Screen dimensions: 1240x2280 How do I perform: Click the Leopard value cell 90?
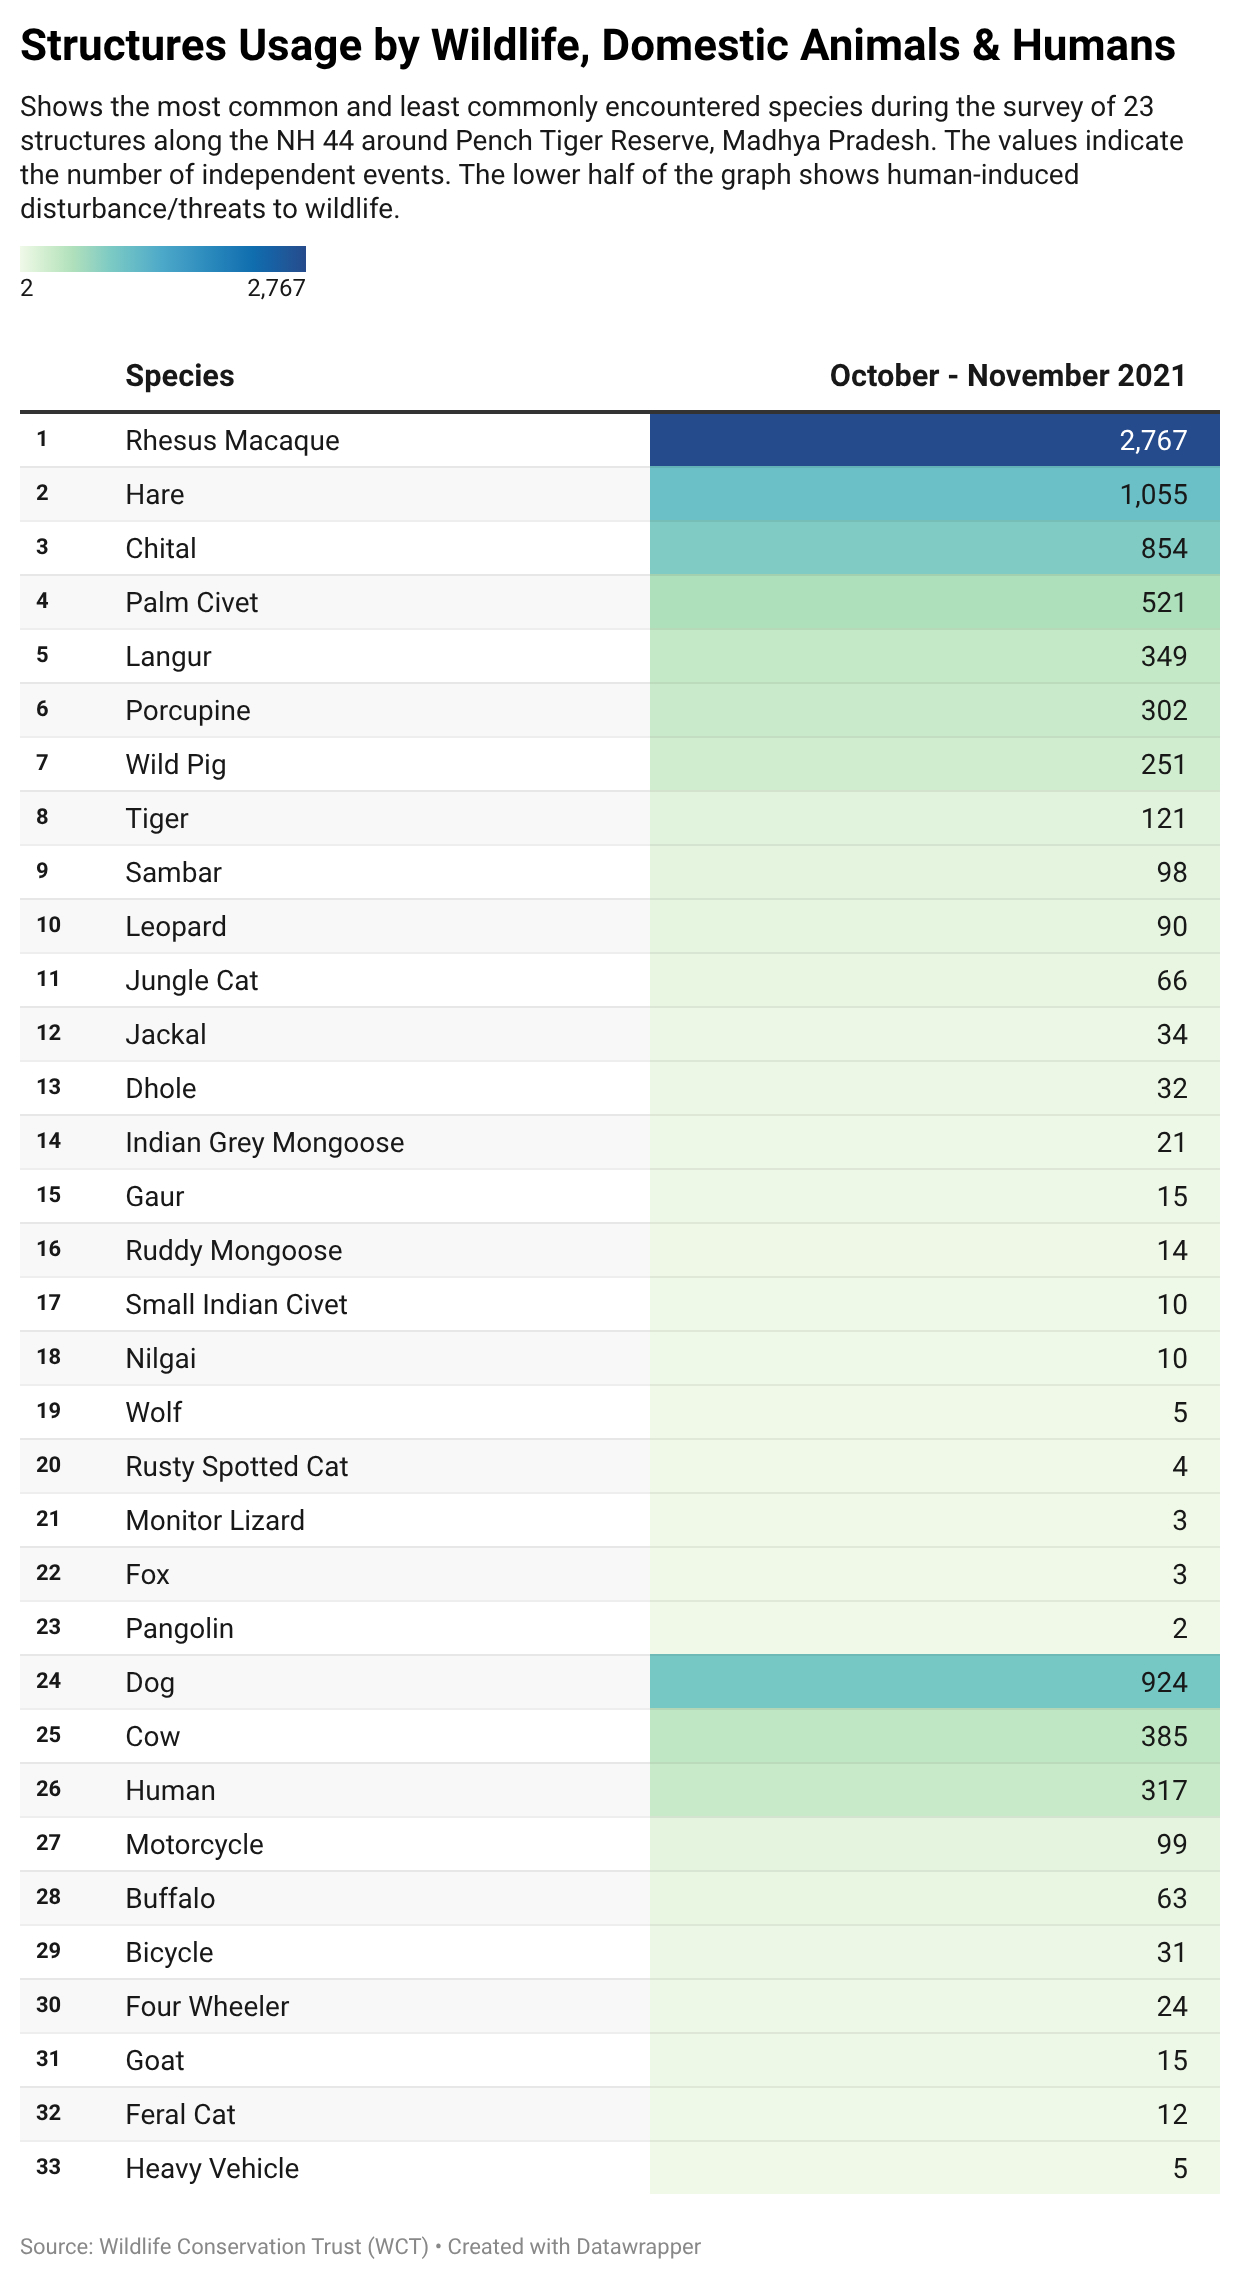1171,927
